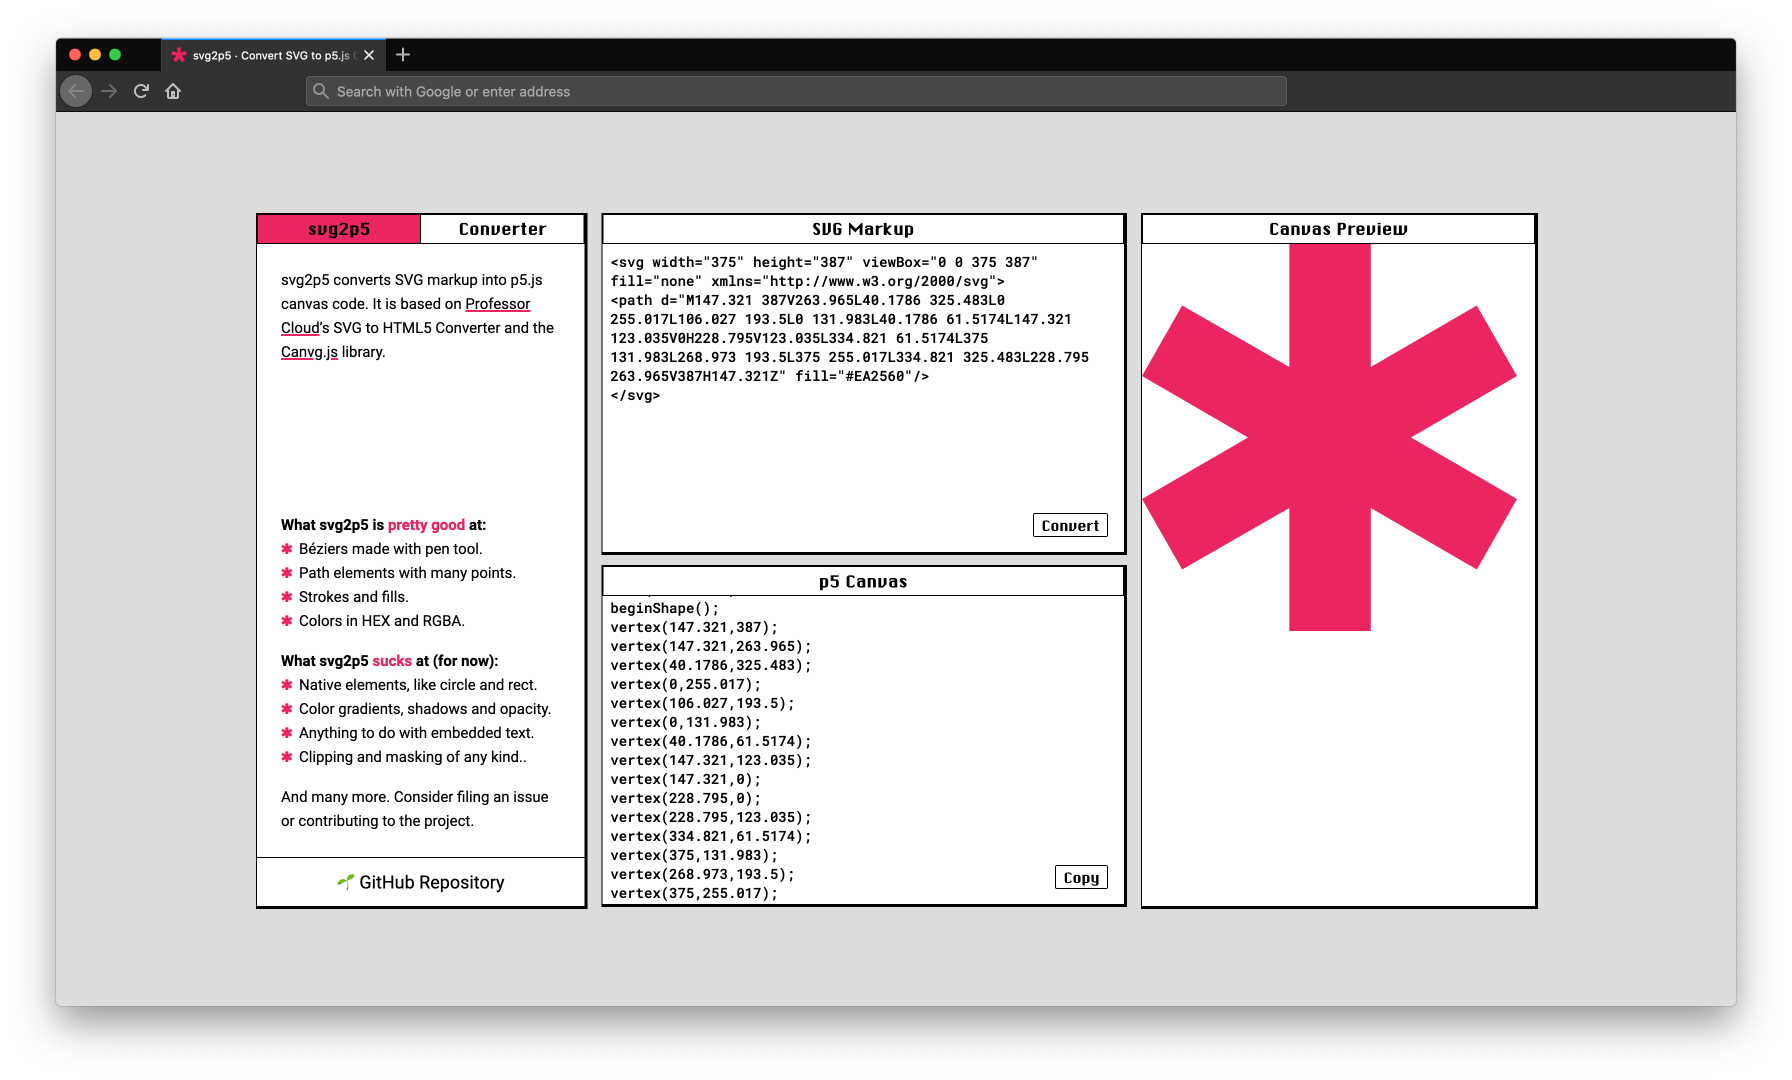The height and width of the screenshot is (1080, 1792).
Task: Click the asterisk bullet beside Strokes and fills
Action: pyautogui.click(x=287, y=597)
